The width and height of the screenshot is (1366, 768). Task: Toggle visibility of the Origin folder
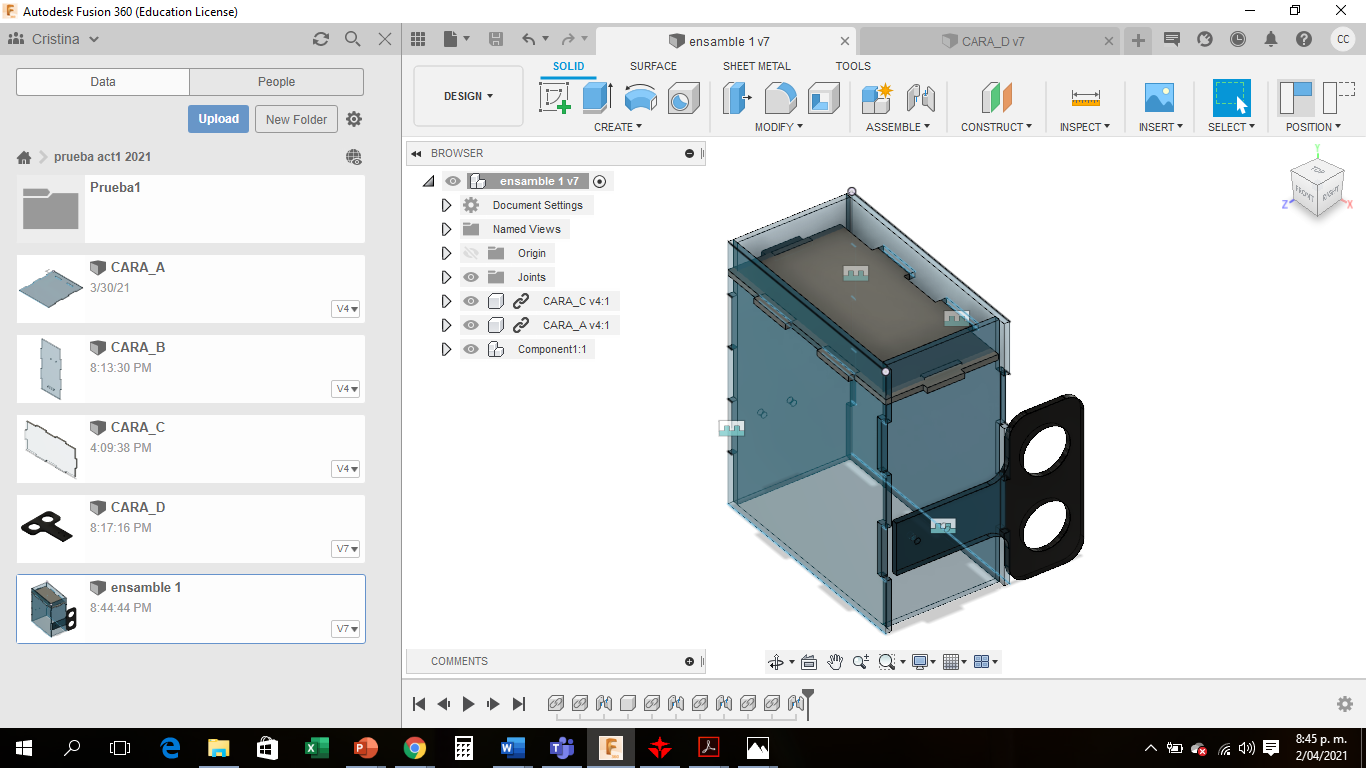click(471, 253)
